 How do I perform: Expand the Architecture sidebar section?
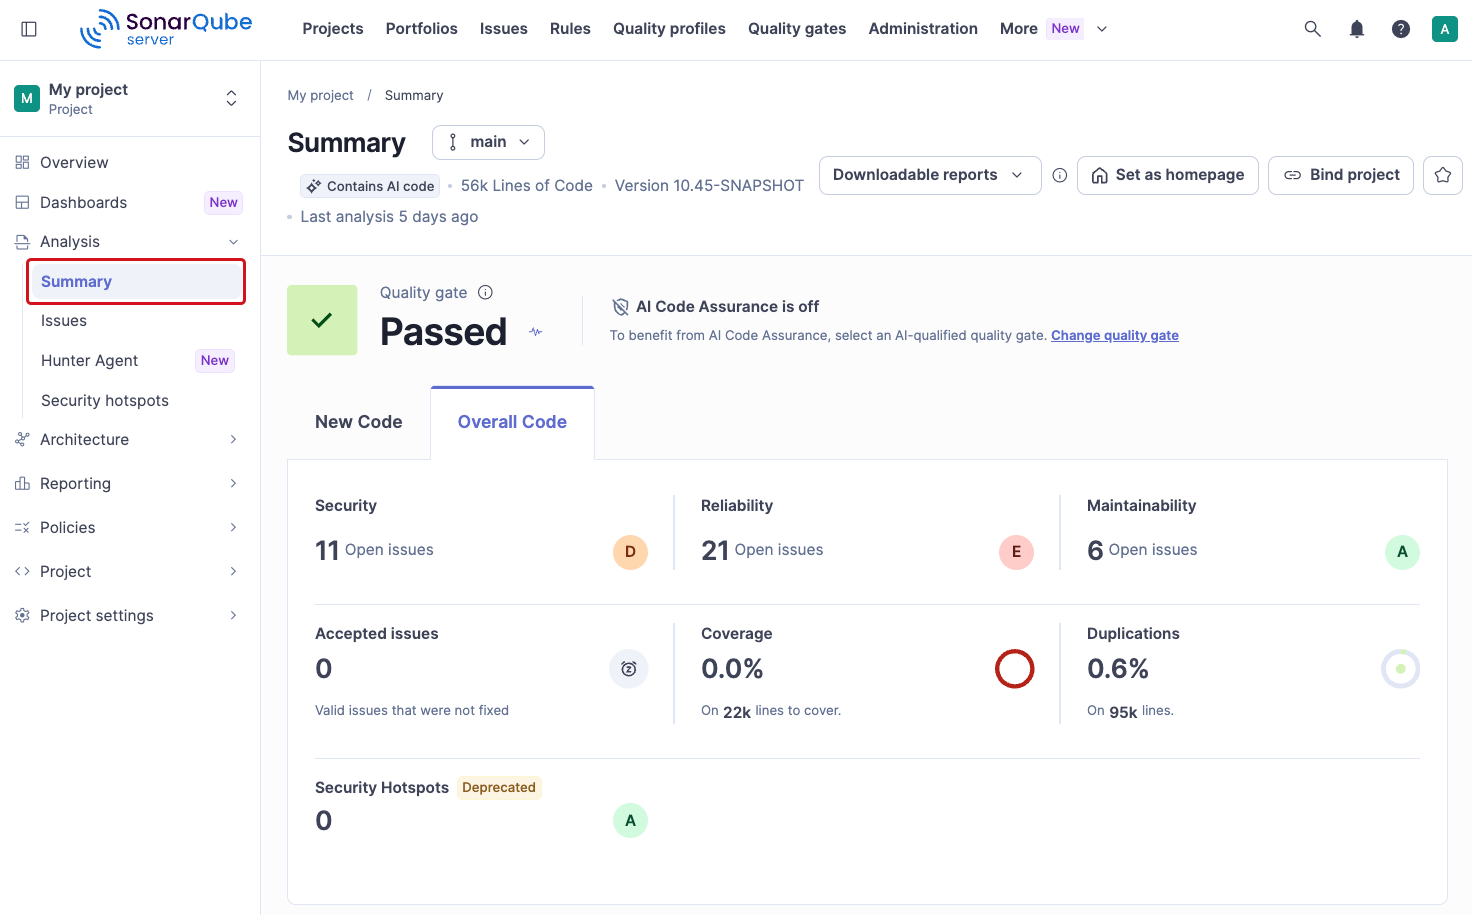(130, 440)
